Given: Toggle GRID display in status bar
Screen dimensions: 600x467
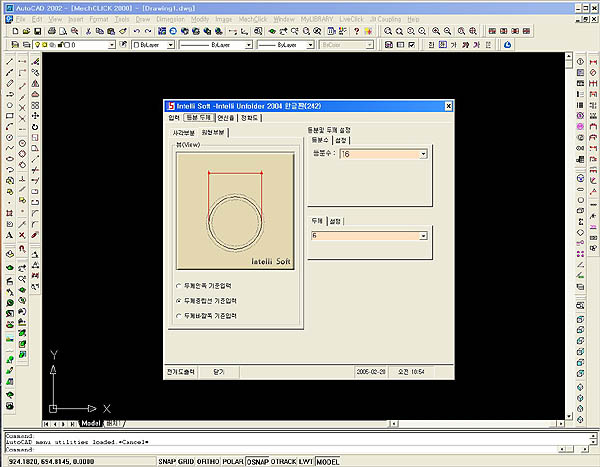Looking at the screenshot, I should (x=186, y=462).
